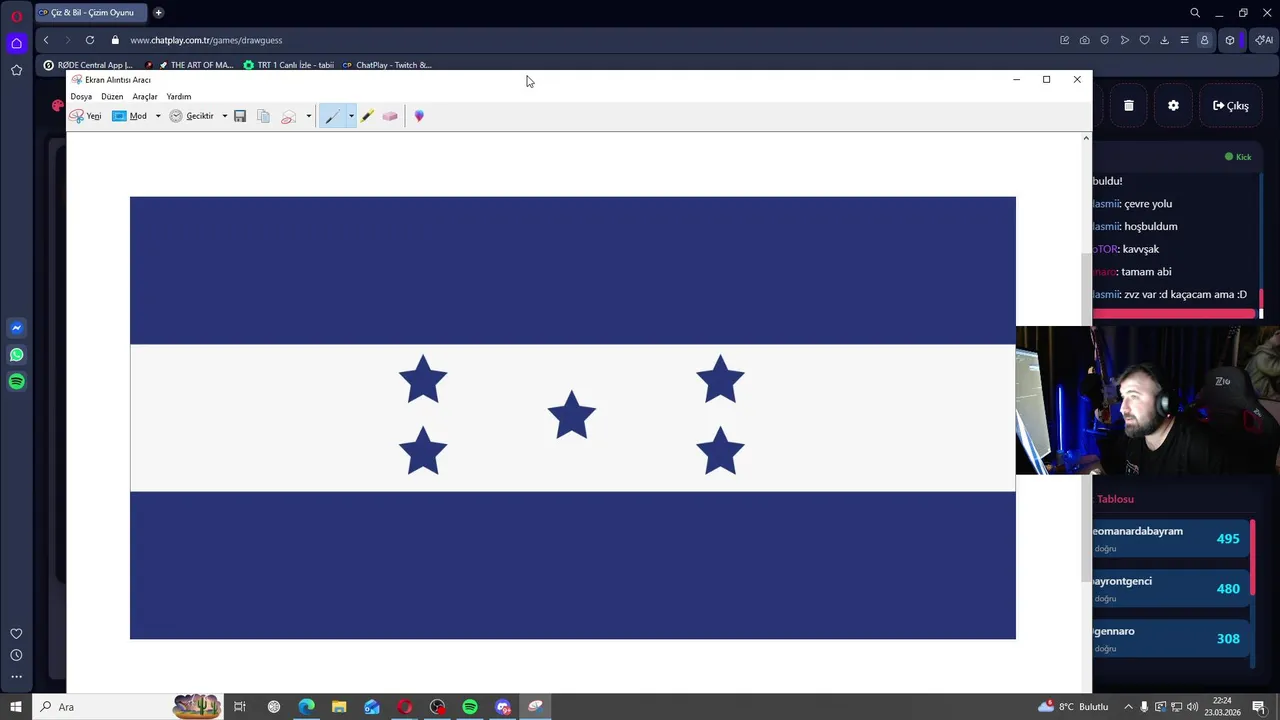Viewport: 1280px width, 720px height.
Task: Open TRT 1 Canlı İzle bookmark
Action: coord(289,65)
